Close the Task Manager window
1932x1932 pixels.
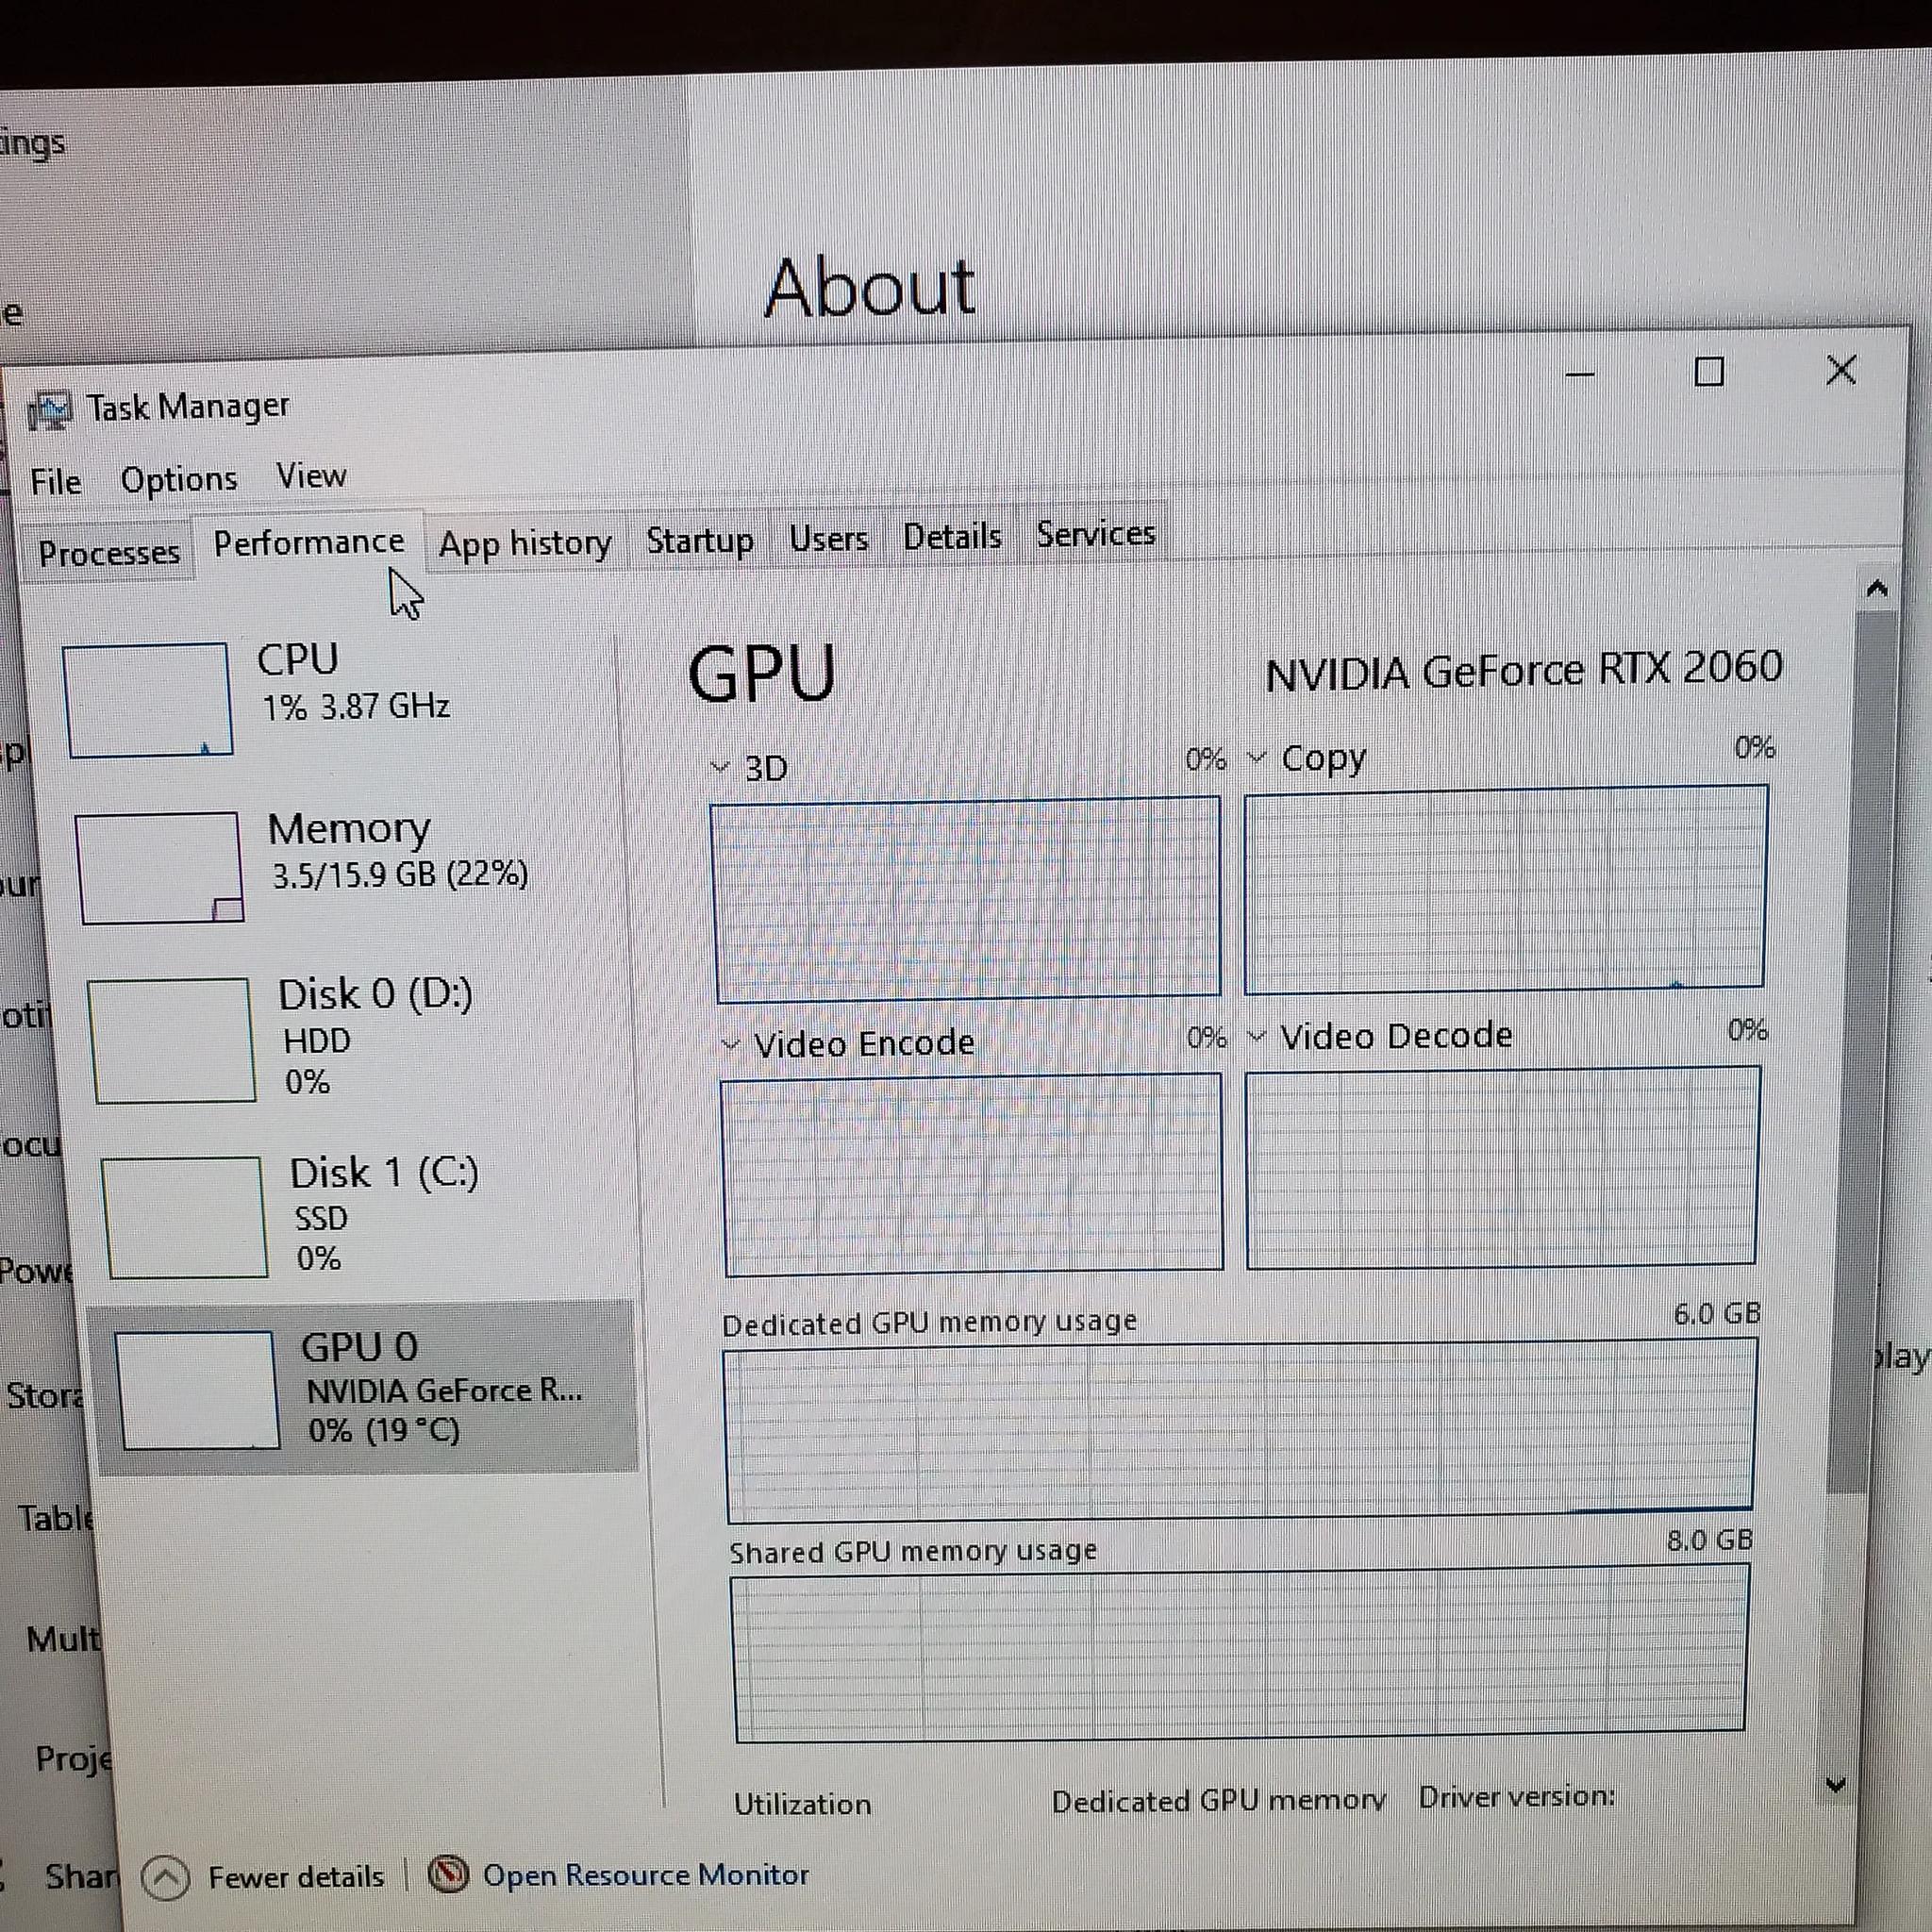point(1841,369)
